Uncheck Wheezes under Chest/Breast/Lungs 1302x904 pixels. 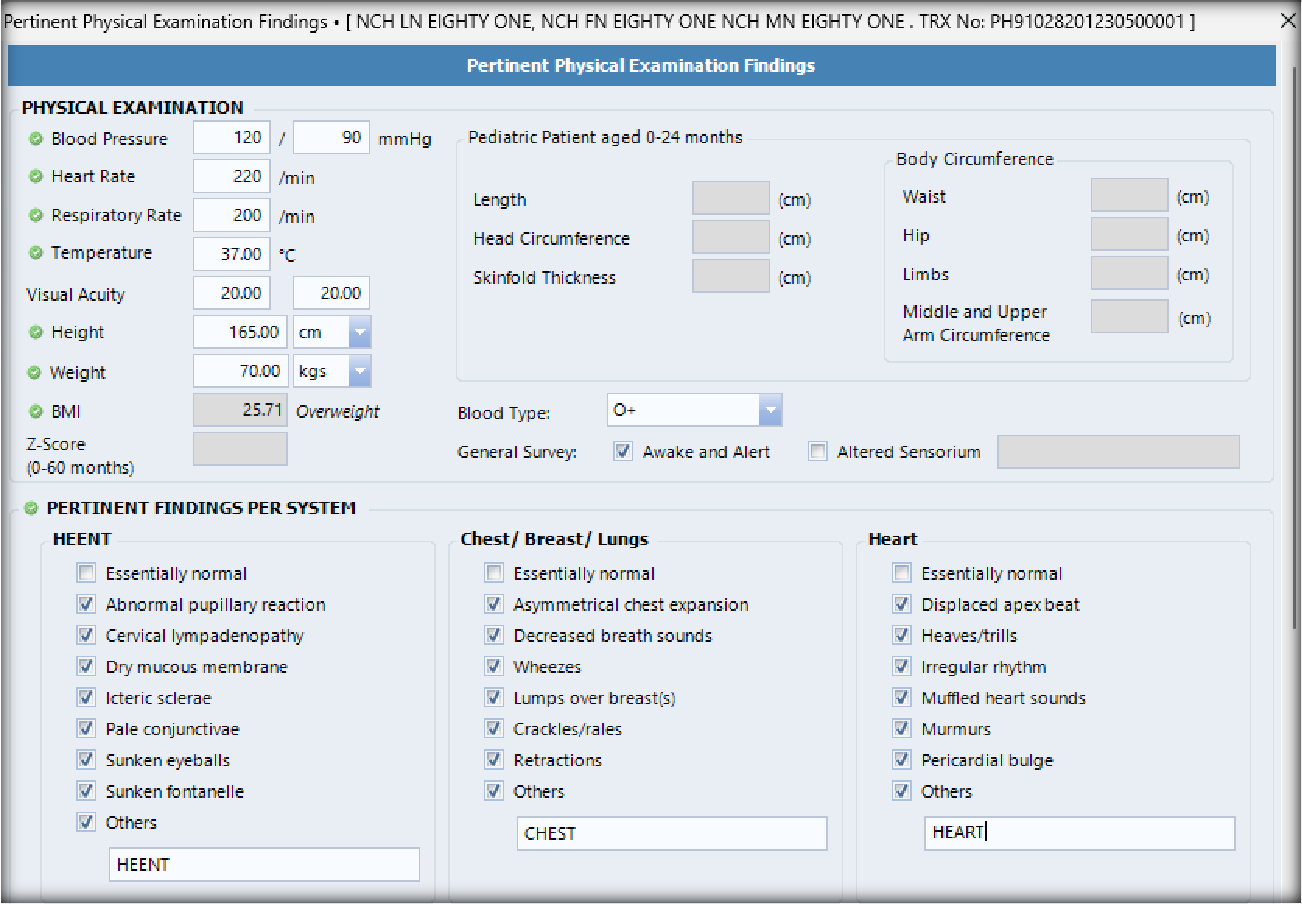(x=494, y=667)
